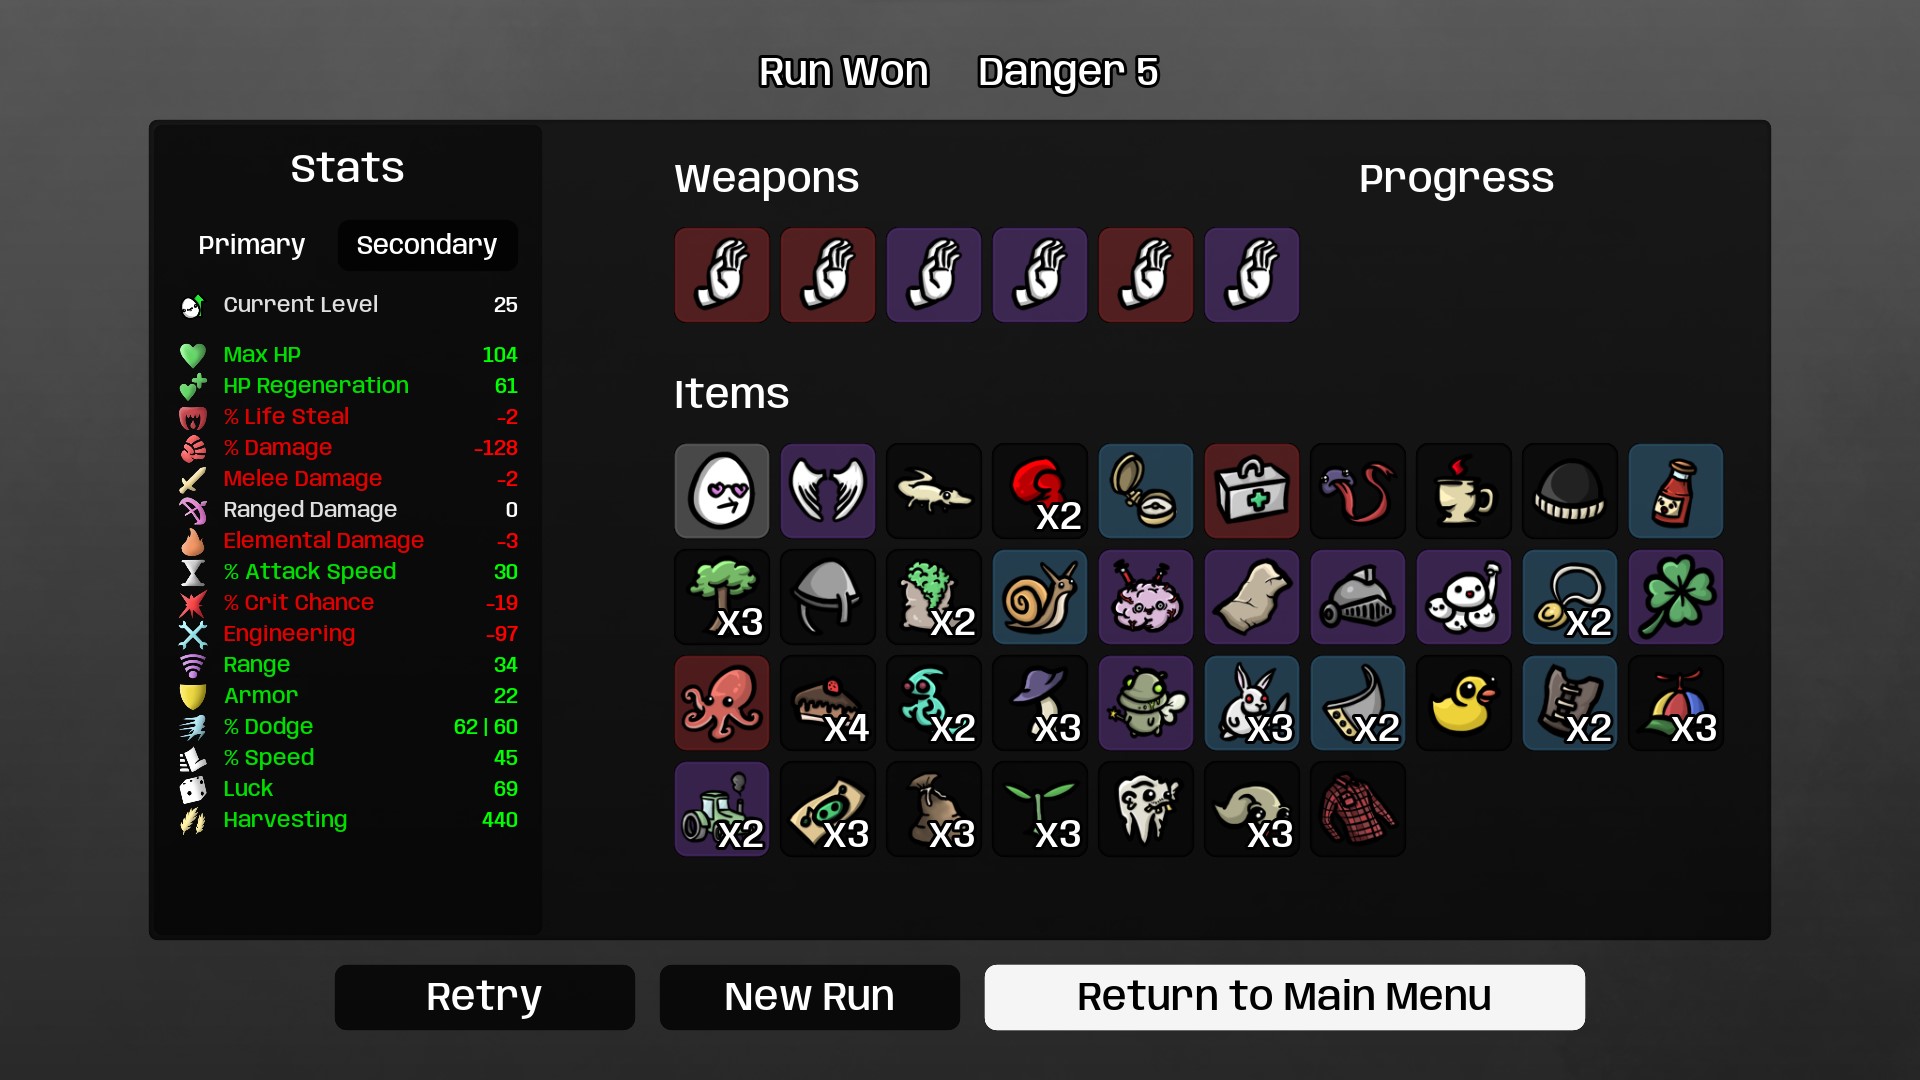Switch to the Primary stats tab
Viewport: 1920px width, 1080px height.
point(251,245)
